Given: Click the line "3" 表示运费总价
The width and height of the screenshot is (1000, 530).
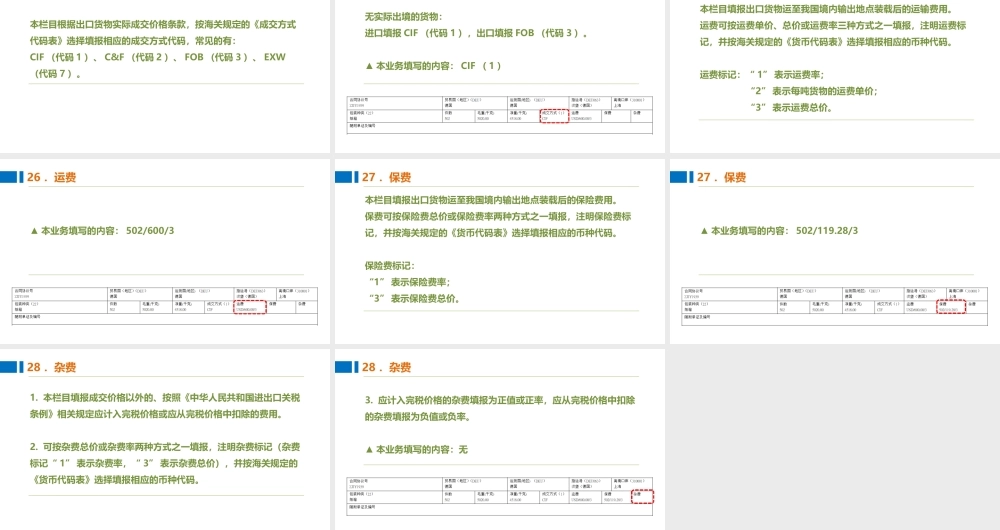Looking at the screenshot, I should [x=791, y=108].
